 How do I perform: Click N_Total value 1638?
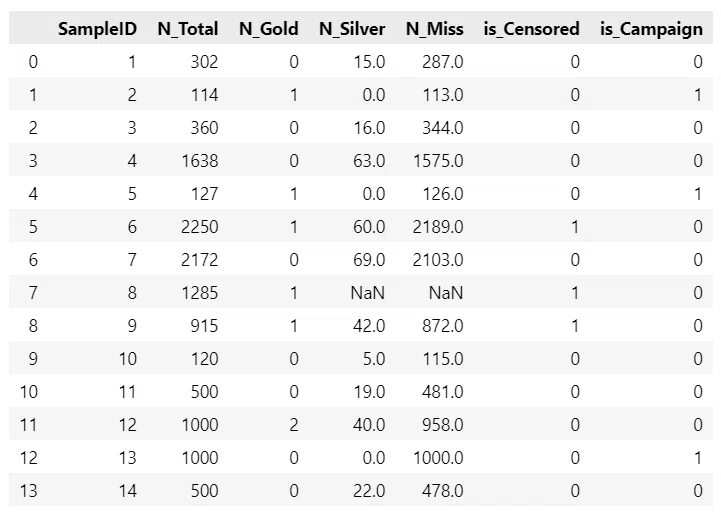200,161
